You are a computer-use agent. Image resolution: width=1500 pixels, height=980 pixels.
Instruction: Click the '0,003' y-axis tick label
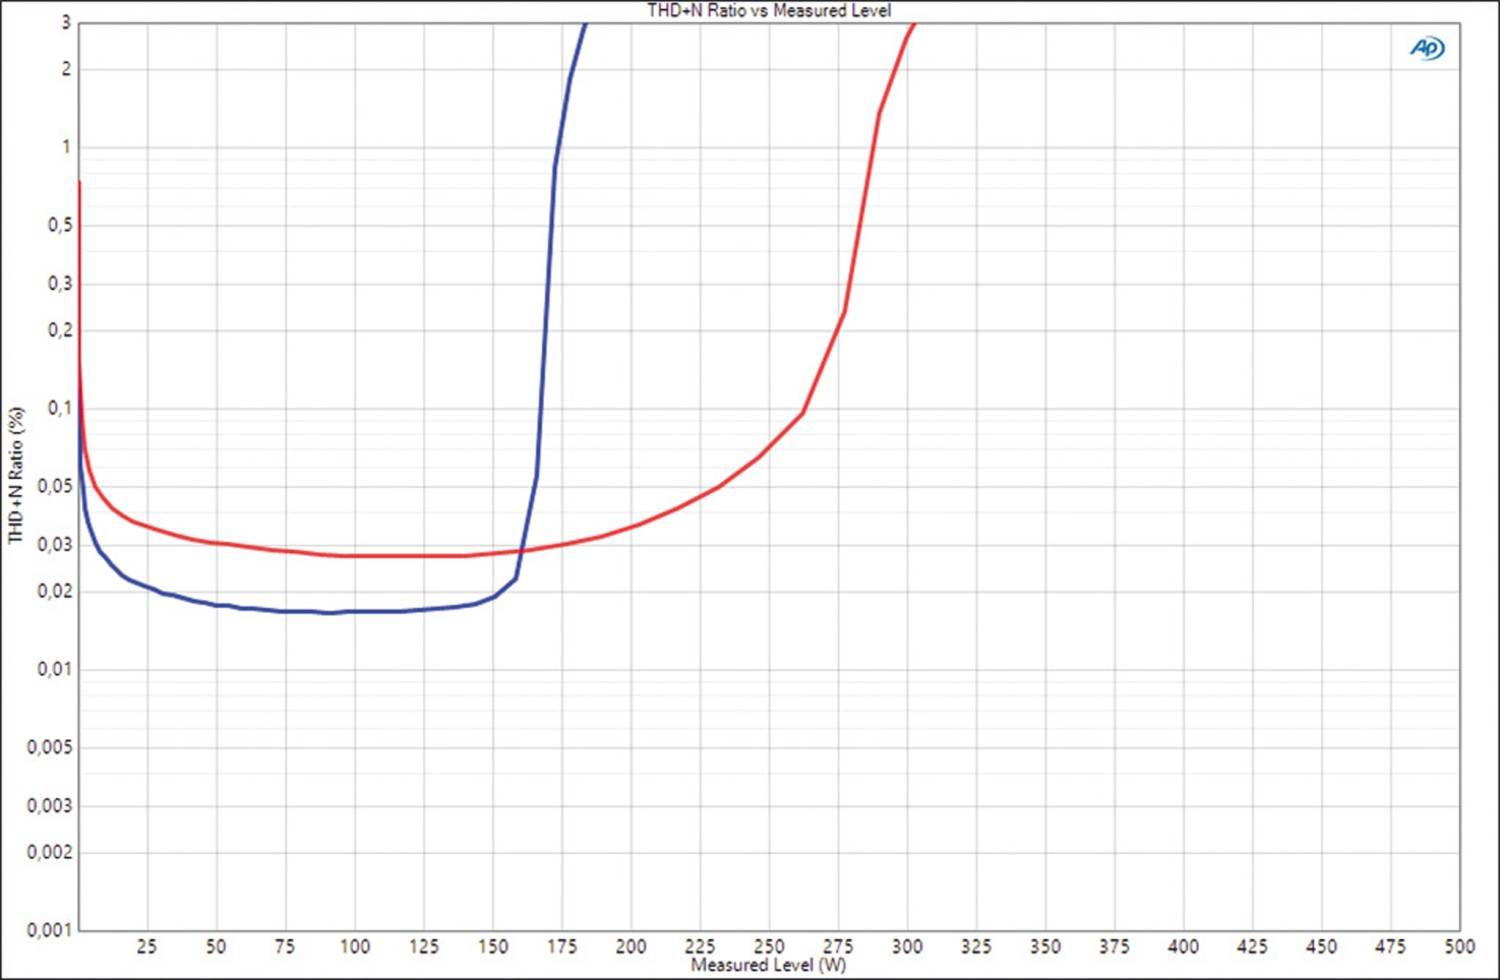tap(50, 806)
